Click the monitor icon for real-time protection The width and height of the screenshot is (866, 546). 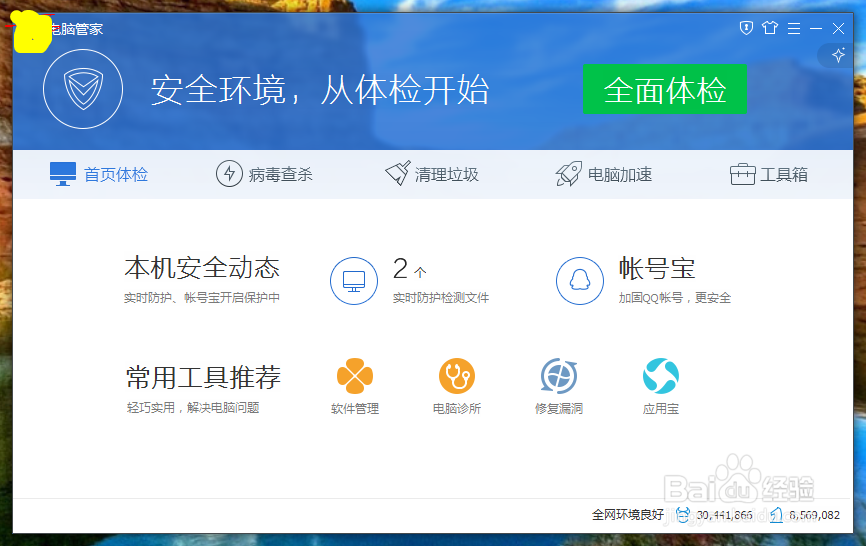click(x=354, y=281)
